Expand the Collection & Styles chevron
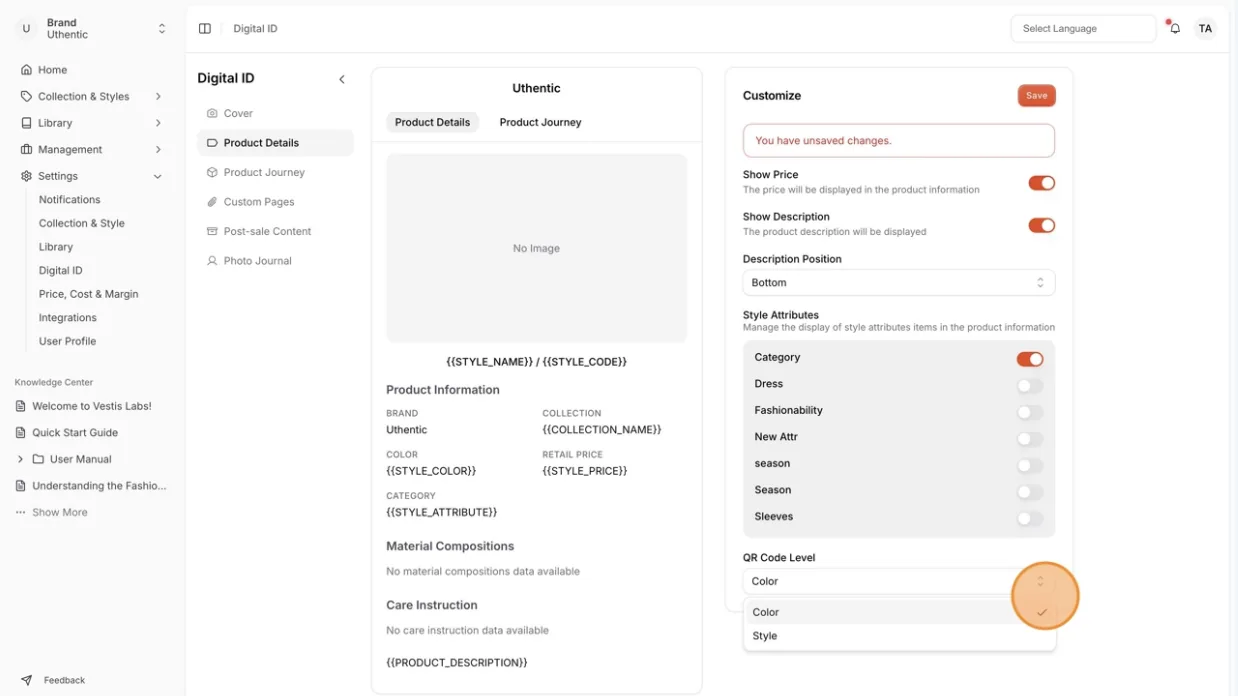Screen dimensions: 1238x696 (x=158, y=97)
